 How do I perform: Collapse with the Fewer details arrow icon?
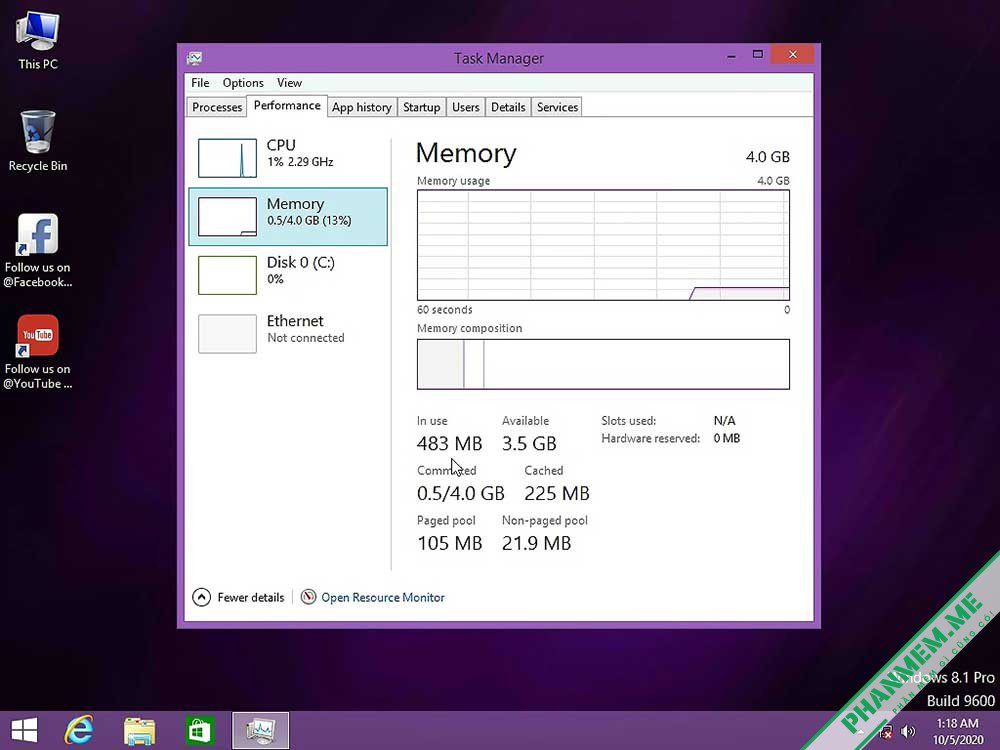point(202,597)
